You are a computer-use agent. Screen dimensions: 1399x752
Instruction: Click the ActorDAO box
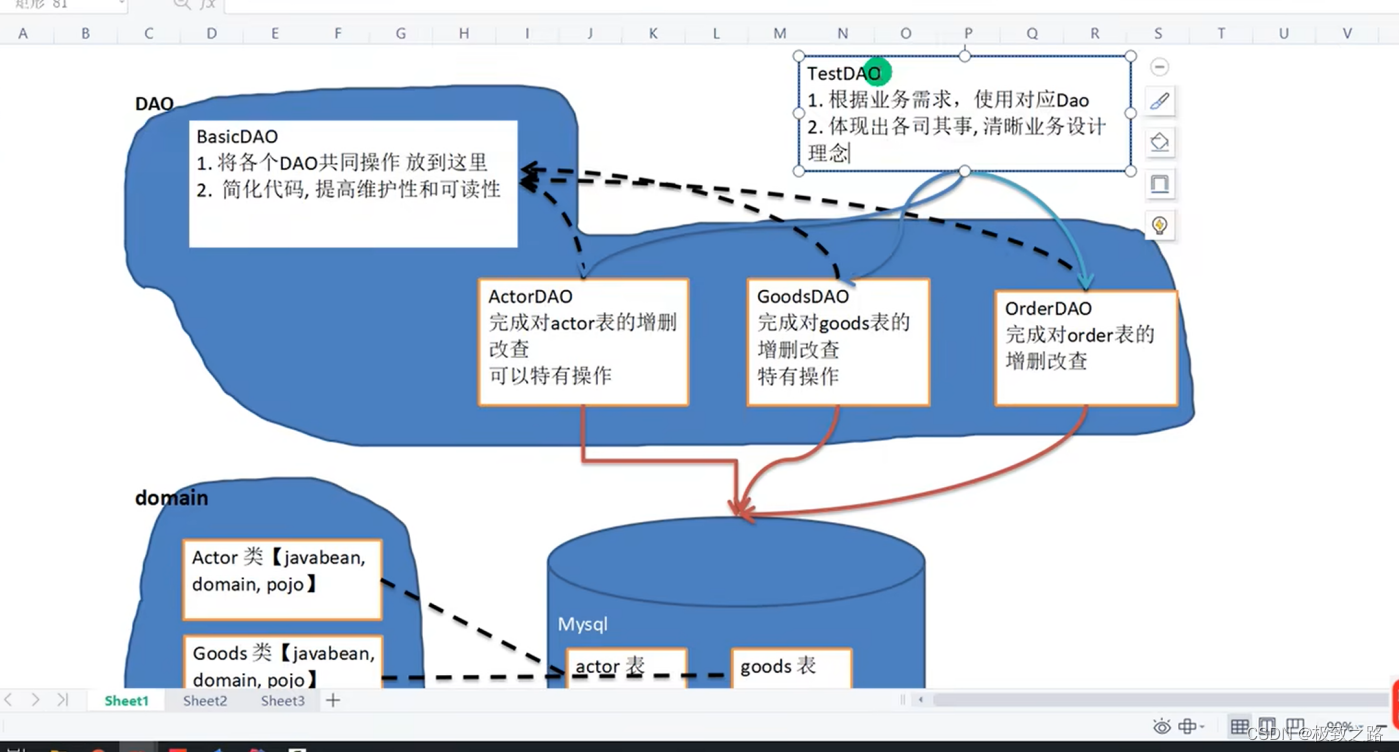pos(583,342)
